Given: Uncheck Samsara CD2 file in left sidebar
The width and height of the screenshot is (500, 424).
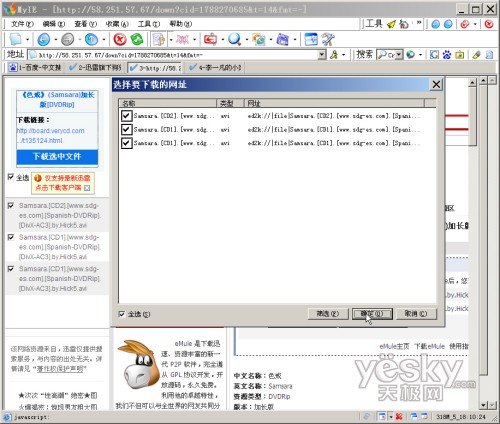Looking at the screenshot, I should pyautogui.click(x=11, y=206).
